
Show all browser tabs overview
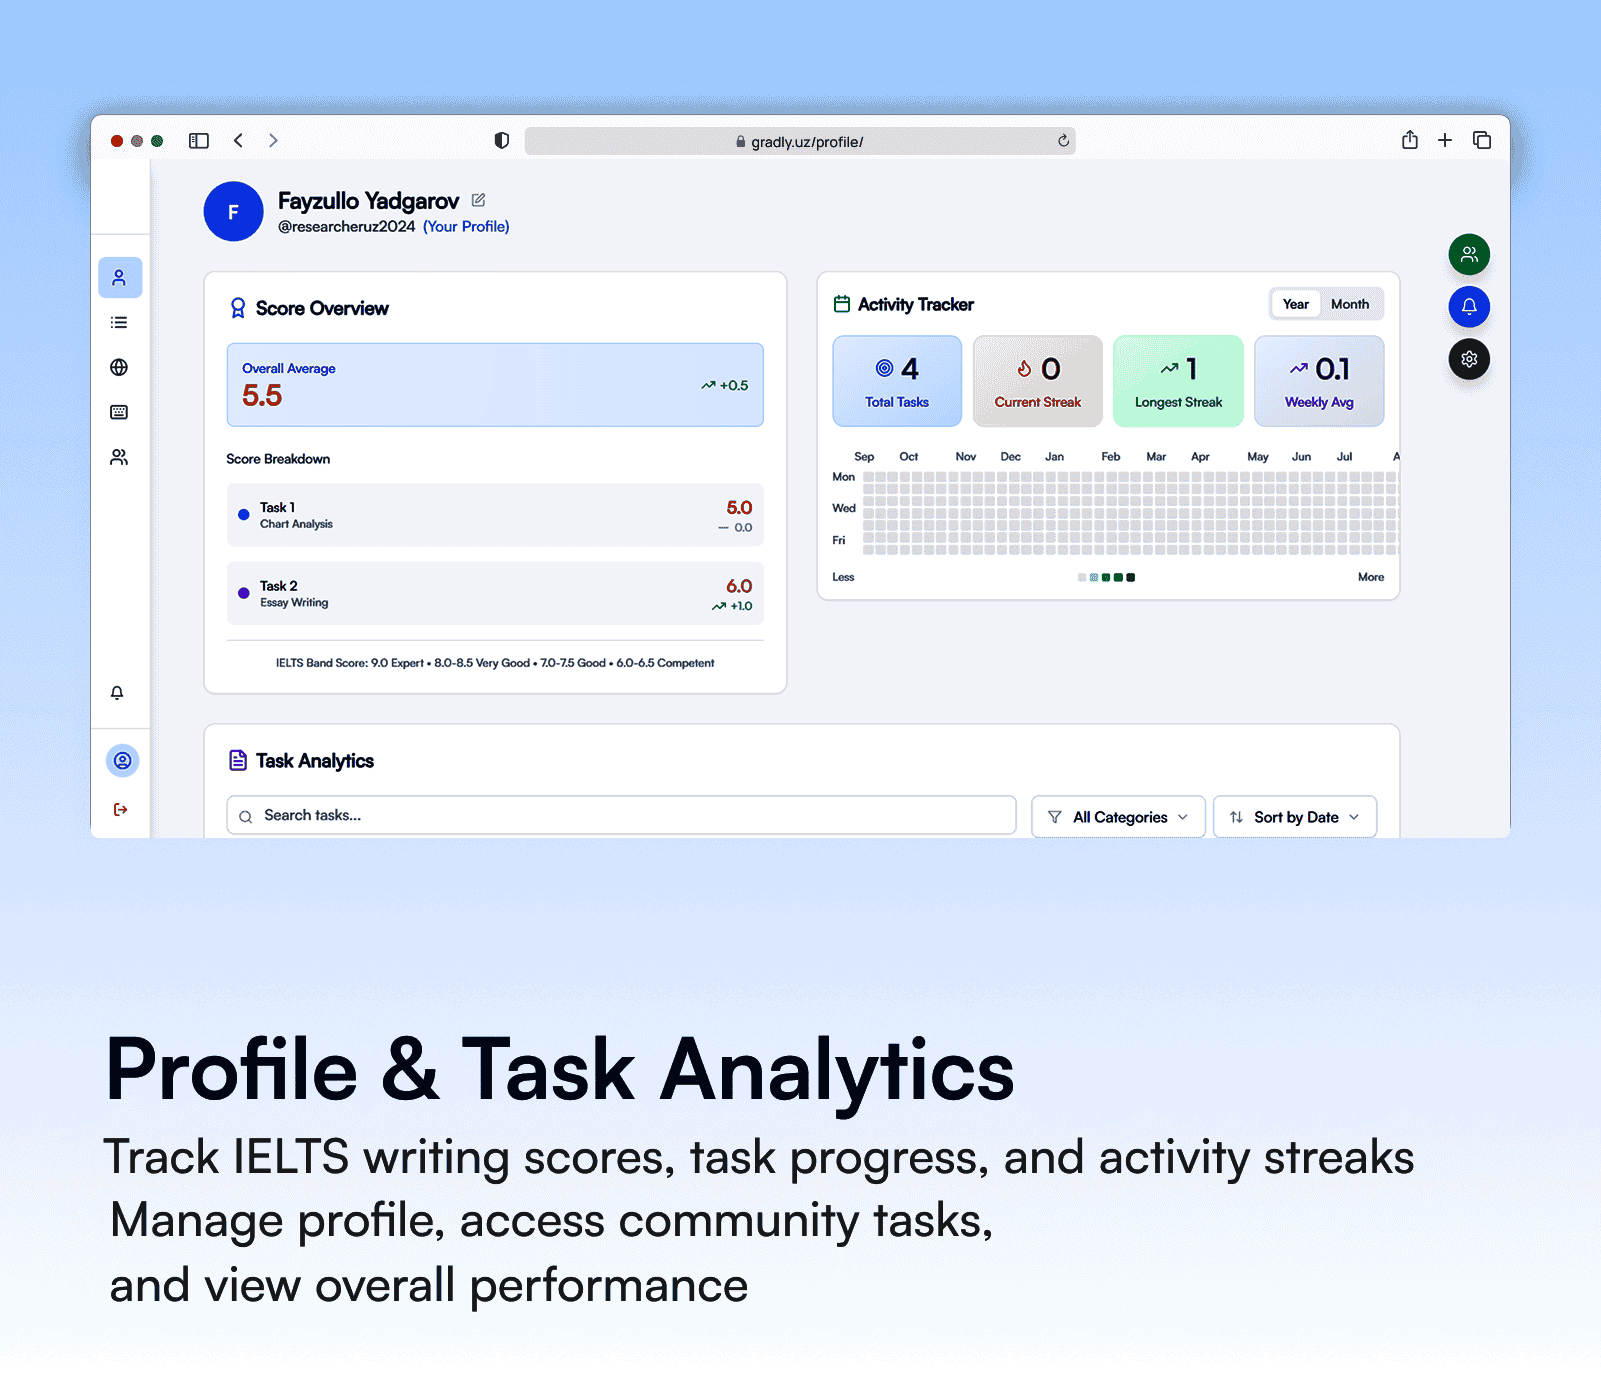point(1481,140)
